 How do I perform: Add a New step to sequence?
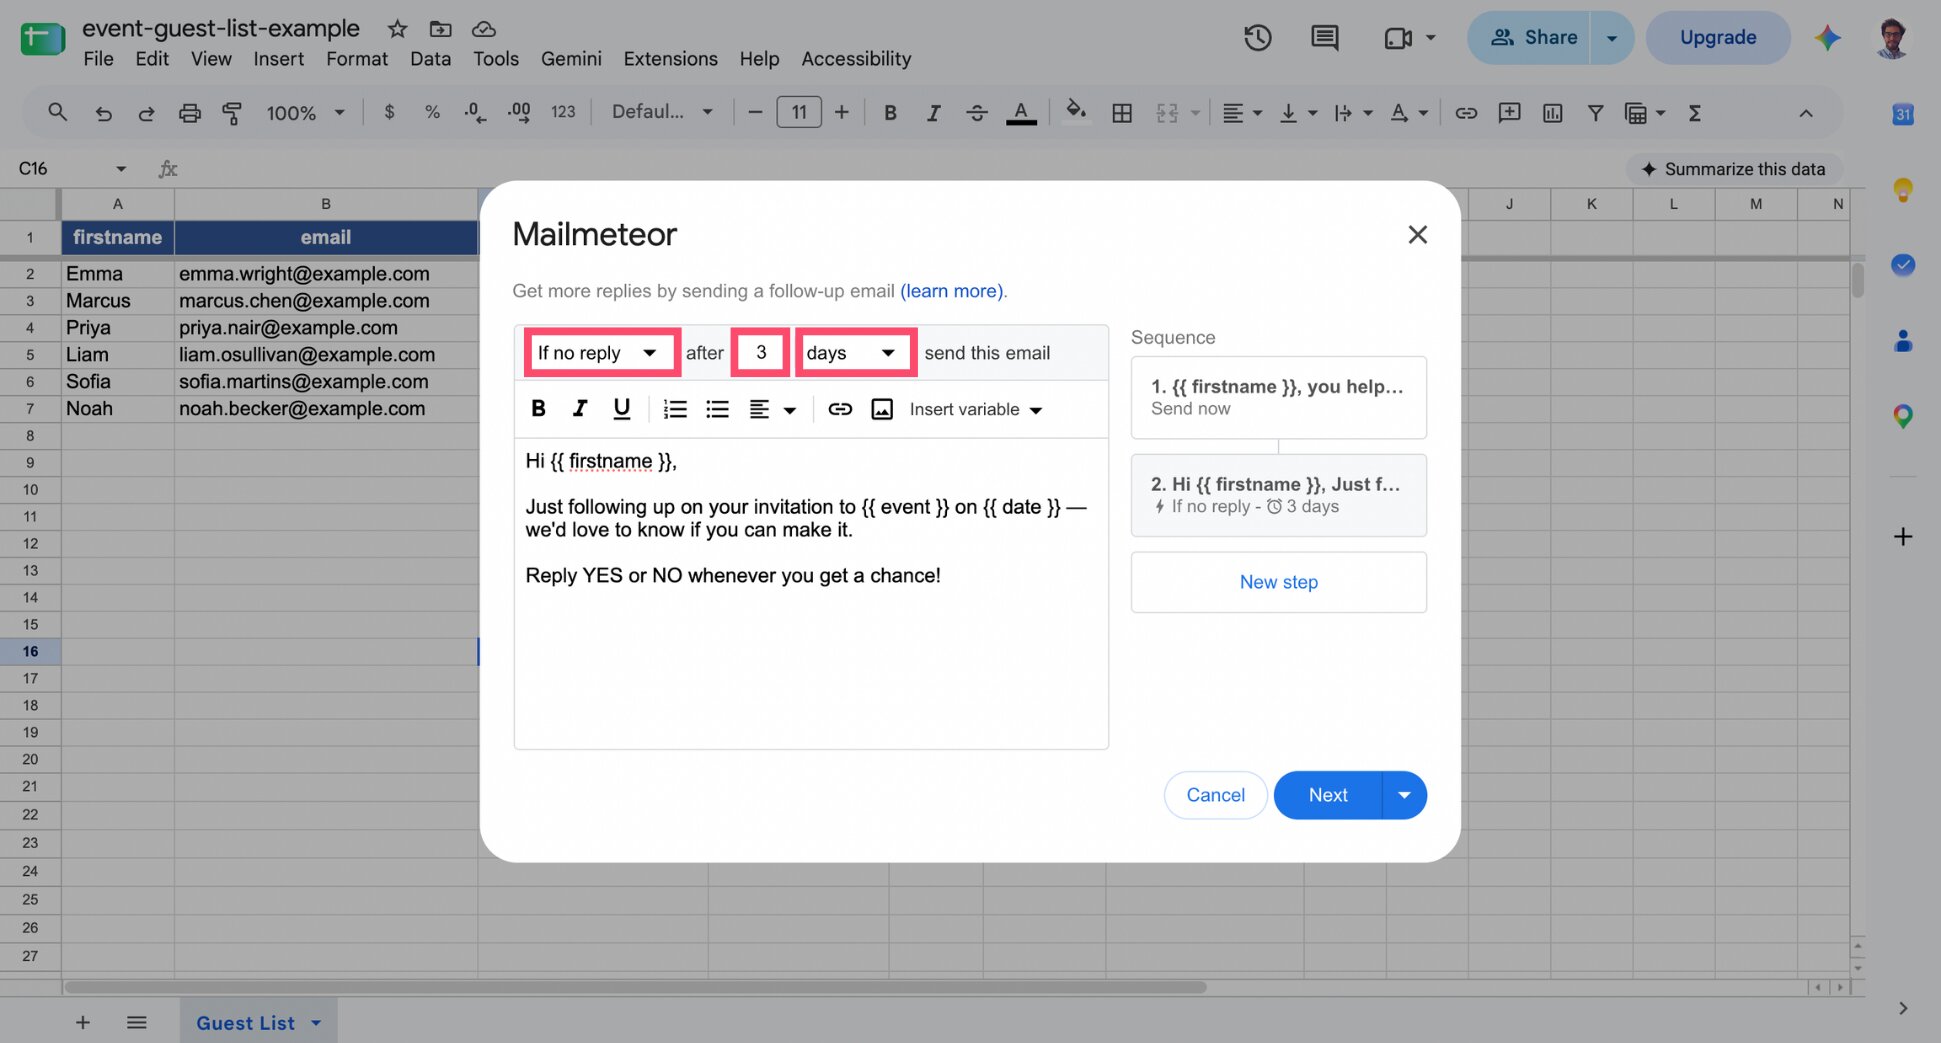[1278, 582]
